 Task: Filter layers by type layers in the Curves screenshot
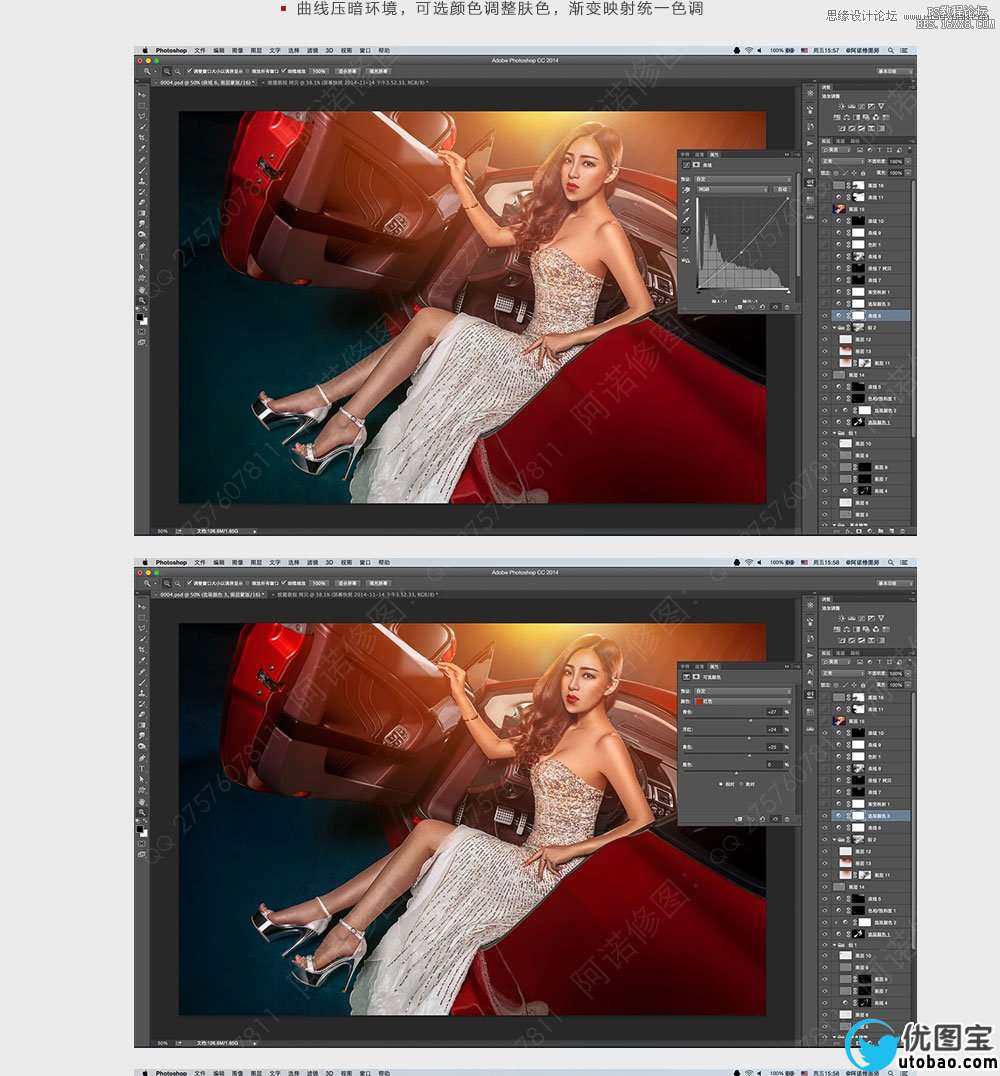[879, 150]
